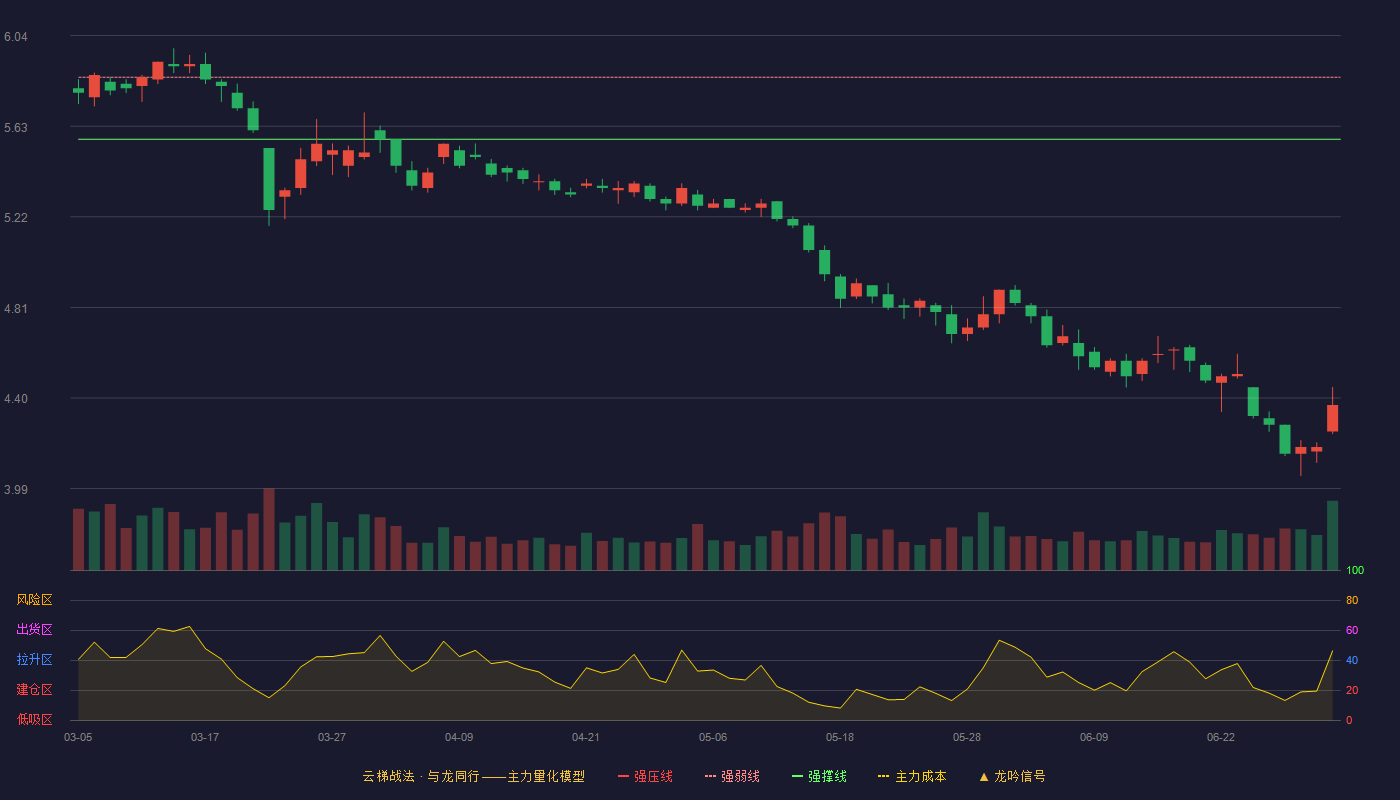
Task: Click the 03-17 date axis label
Action: point(205,737)
